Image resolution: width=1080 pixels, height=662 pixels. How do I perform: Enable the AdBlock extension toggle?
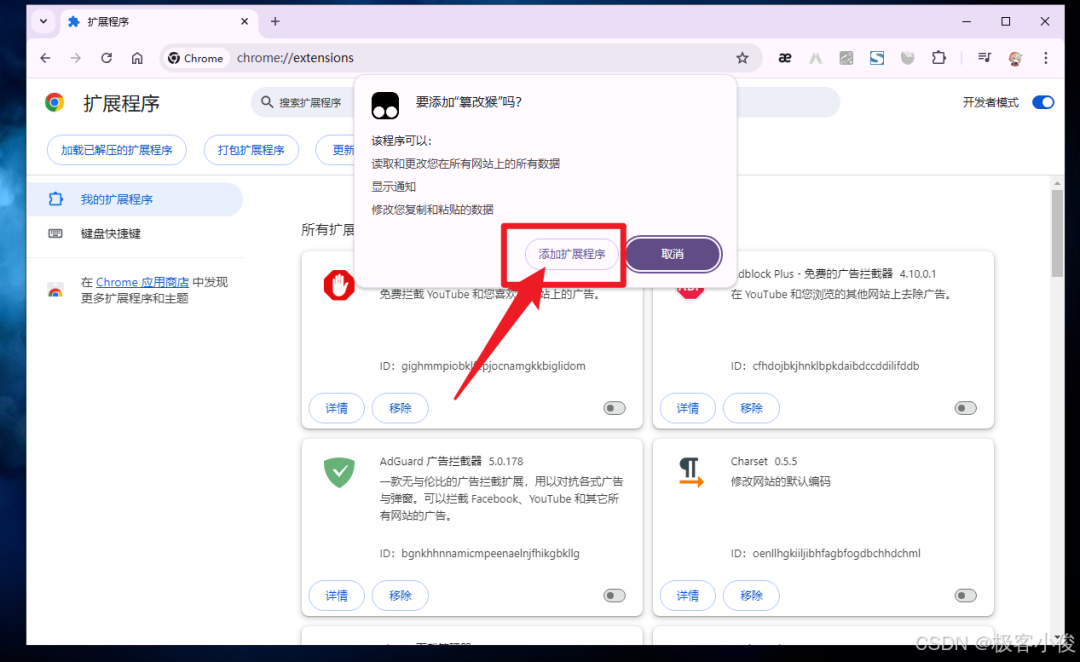(614, 408)
